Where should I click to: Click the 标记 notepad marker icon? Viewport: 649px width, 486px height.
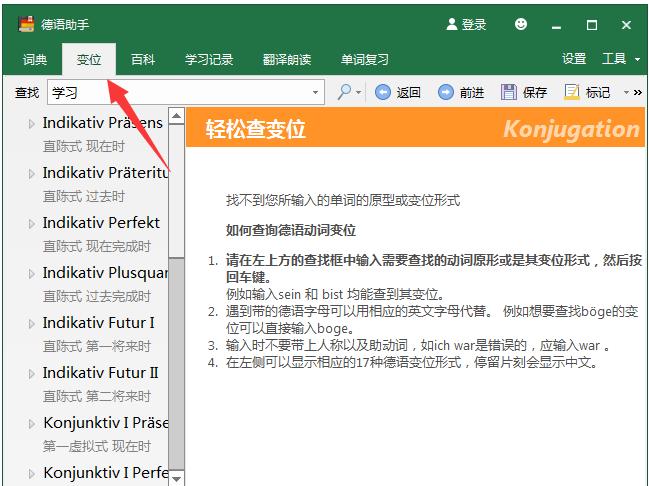[x=572, y=92]
